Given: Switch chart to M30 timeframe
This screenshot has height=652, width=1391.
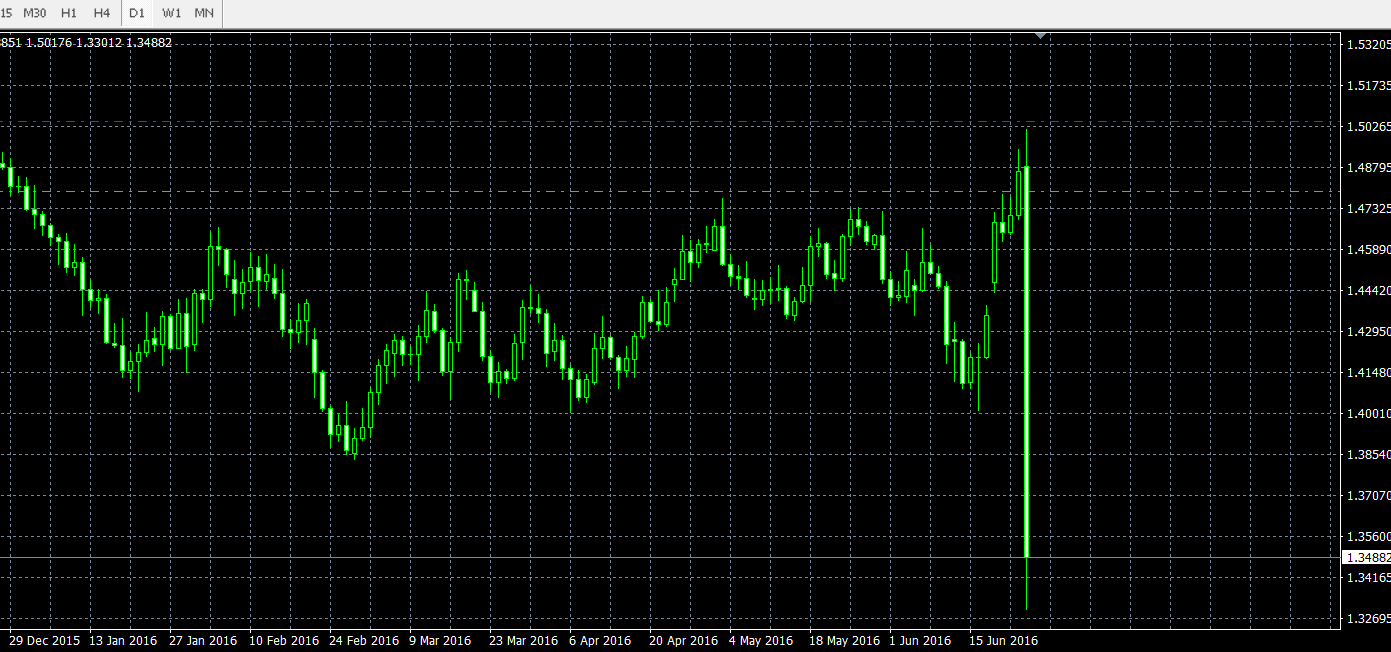Looking at the screenshot, I should [35, 13].
